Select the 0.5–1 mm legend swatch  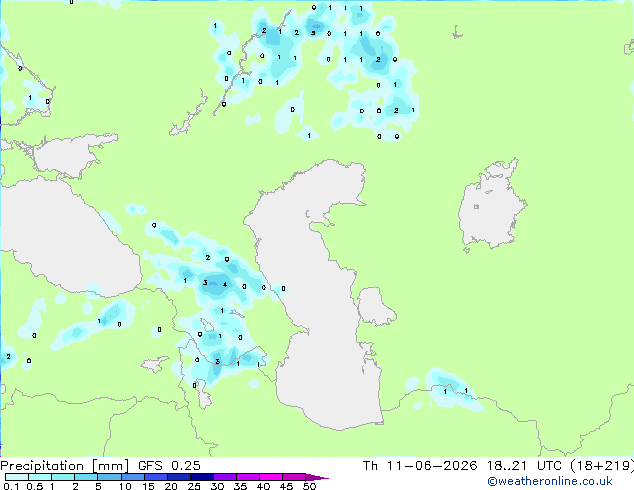pyautogui.click(x=40, y=477)
